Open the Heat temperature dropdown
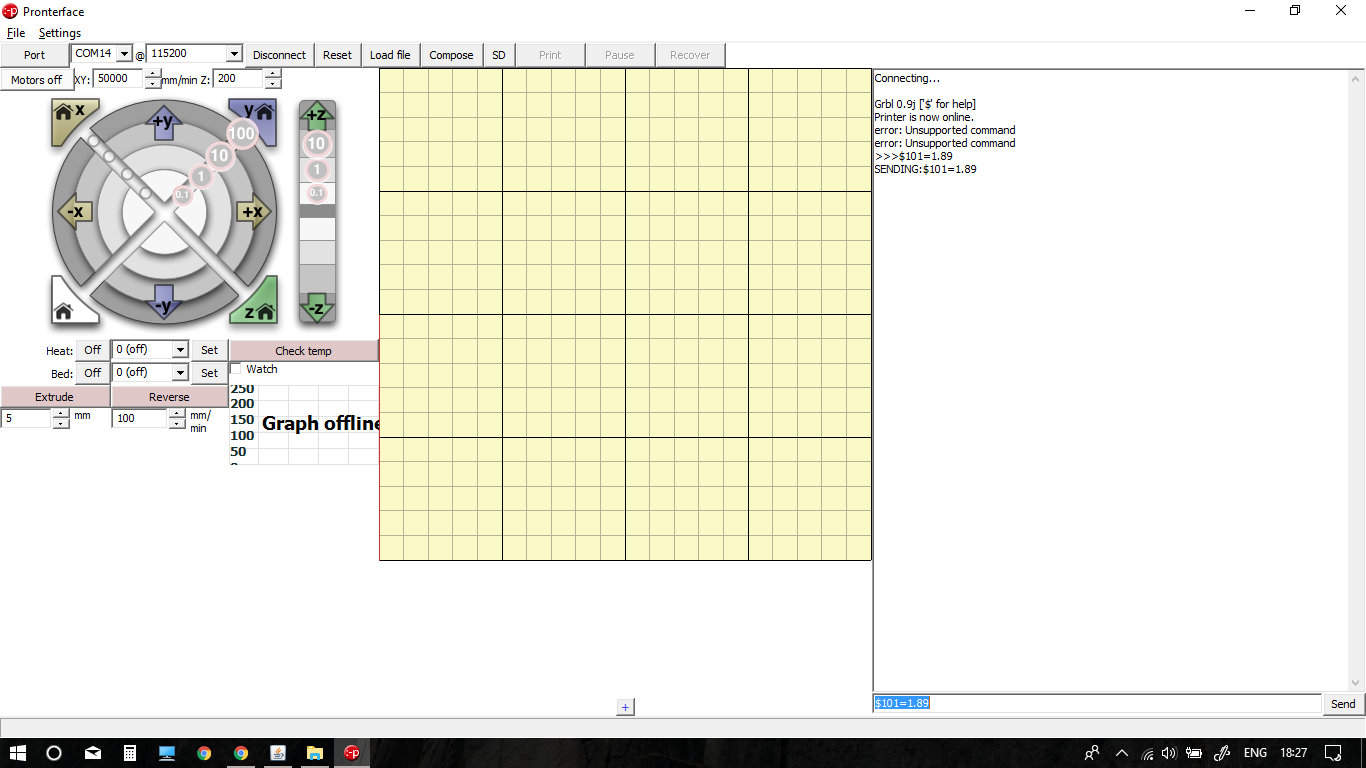Image resolution: width=1366 pixels, height=768 pixels. (180, 350)
